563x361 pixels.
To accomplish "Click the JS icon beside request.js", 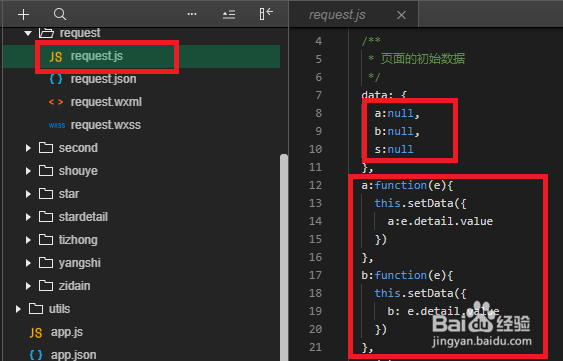I will click(56, 57).
